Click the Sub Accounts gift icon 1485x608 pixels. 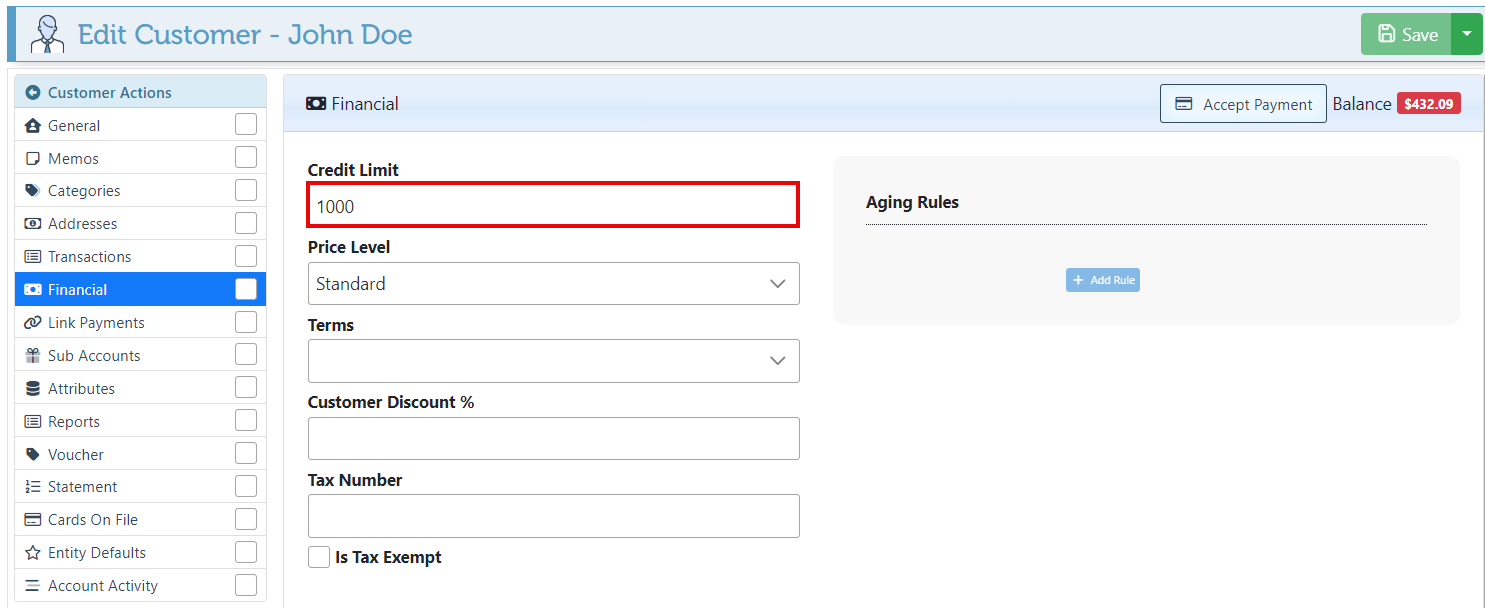tap(33, 356)
